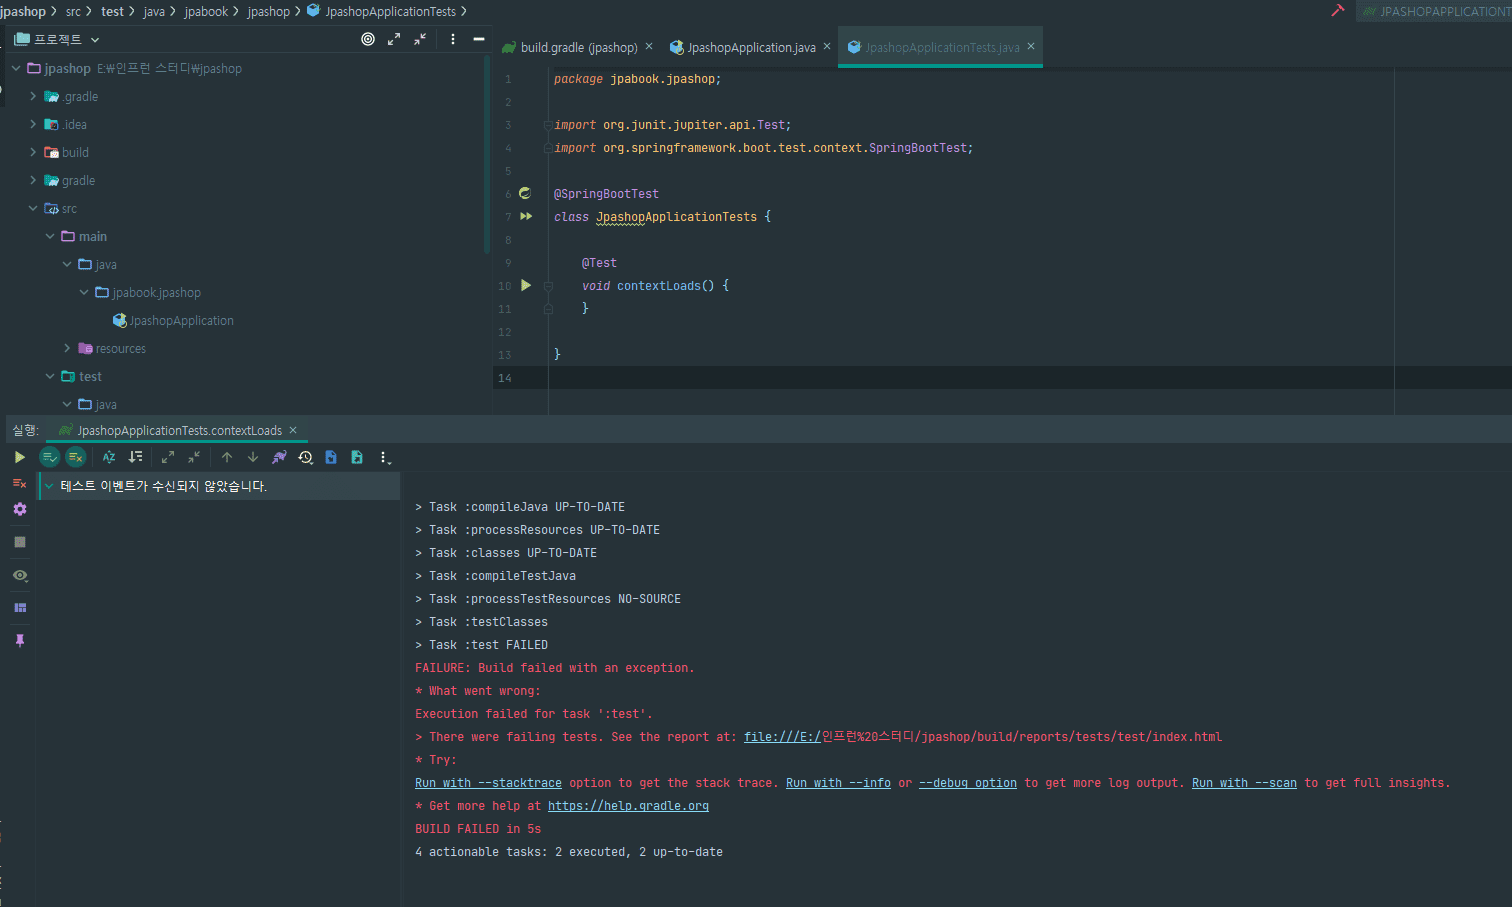The image size is (1512, 907).
Task: Open run configuration settings gear
Action: click(x=20, y=509)
